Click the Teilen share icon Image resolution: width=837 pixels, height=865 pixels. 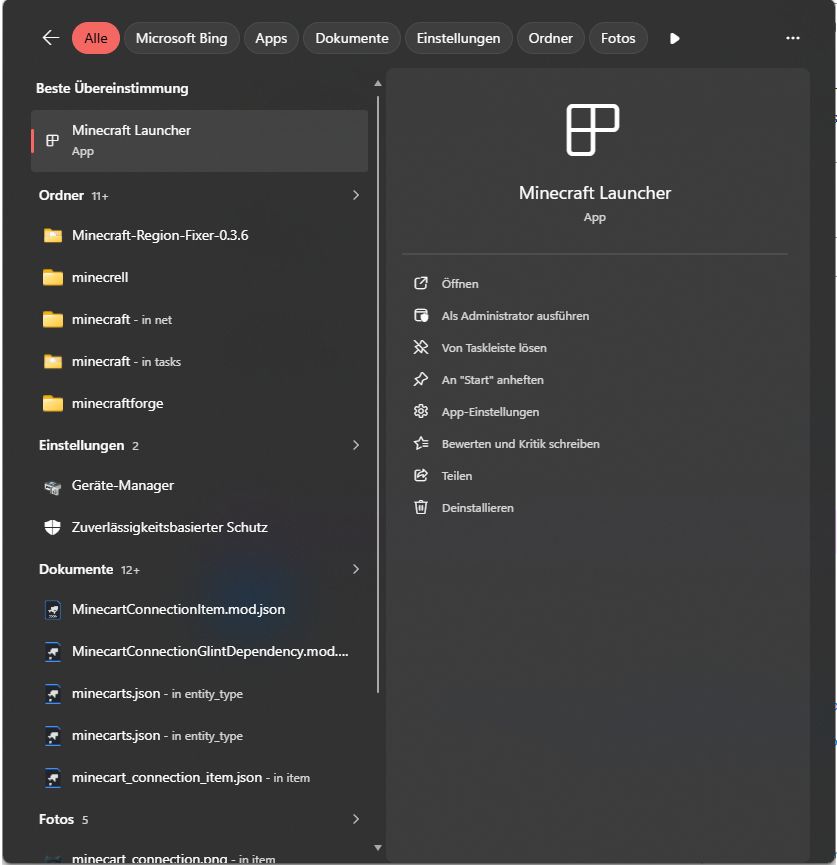pyautogui.click(x=421, y=476)
